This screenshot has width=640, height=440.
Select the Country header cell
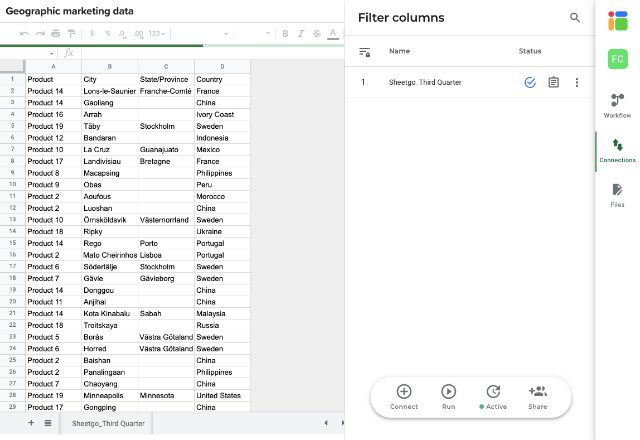click(x=222, y=79)
